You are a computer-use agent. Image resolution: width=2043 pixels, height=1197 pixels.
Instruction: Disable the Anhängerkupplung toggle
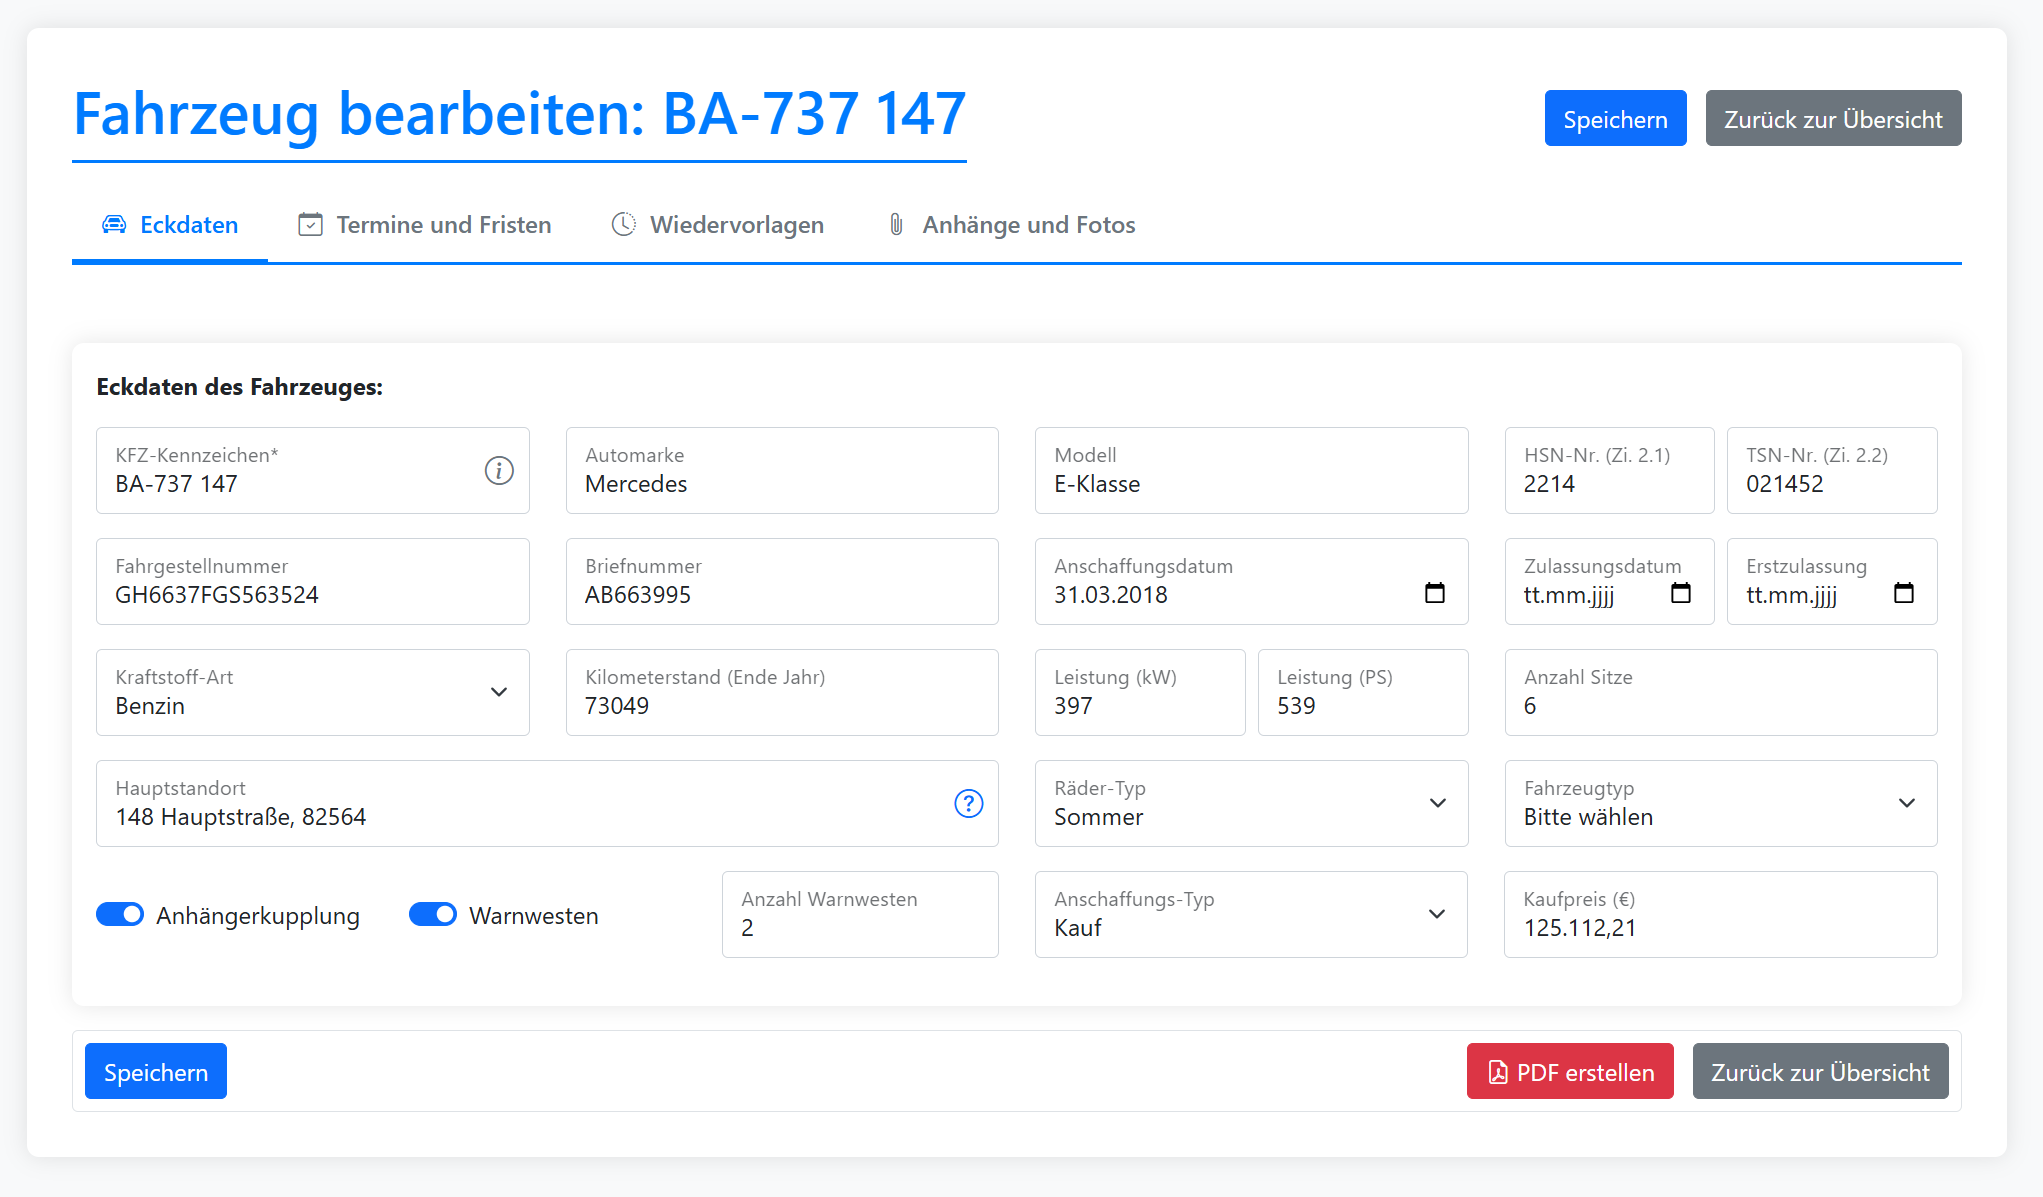pos(120,914)
